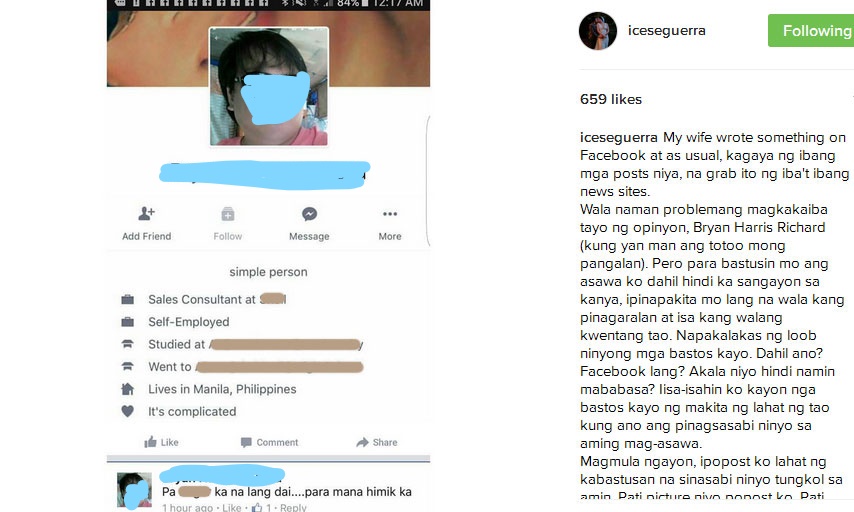Screen dimensions: 854x512
Task: Open the iceseguerra username header link
Action: coord(667,31)
